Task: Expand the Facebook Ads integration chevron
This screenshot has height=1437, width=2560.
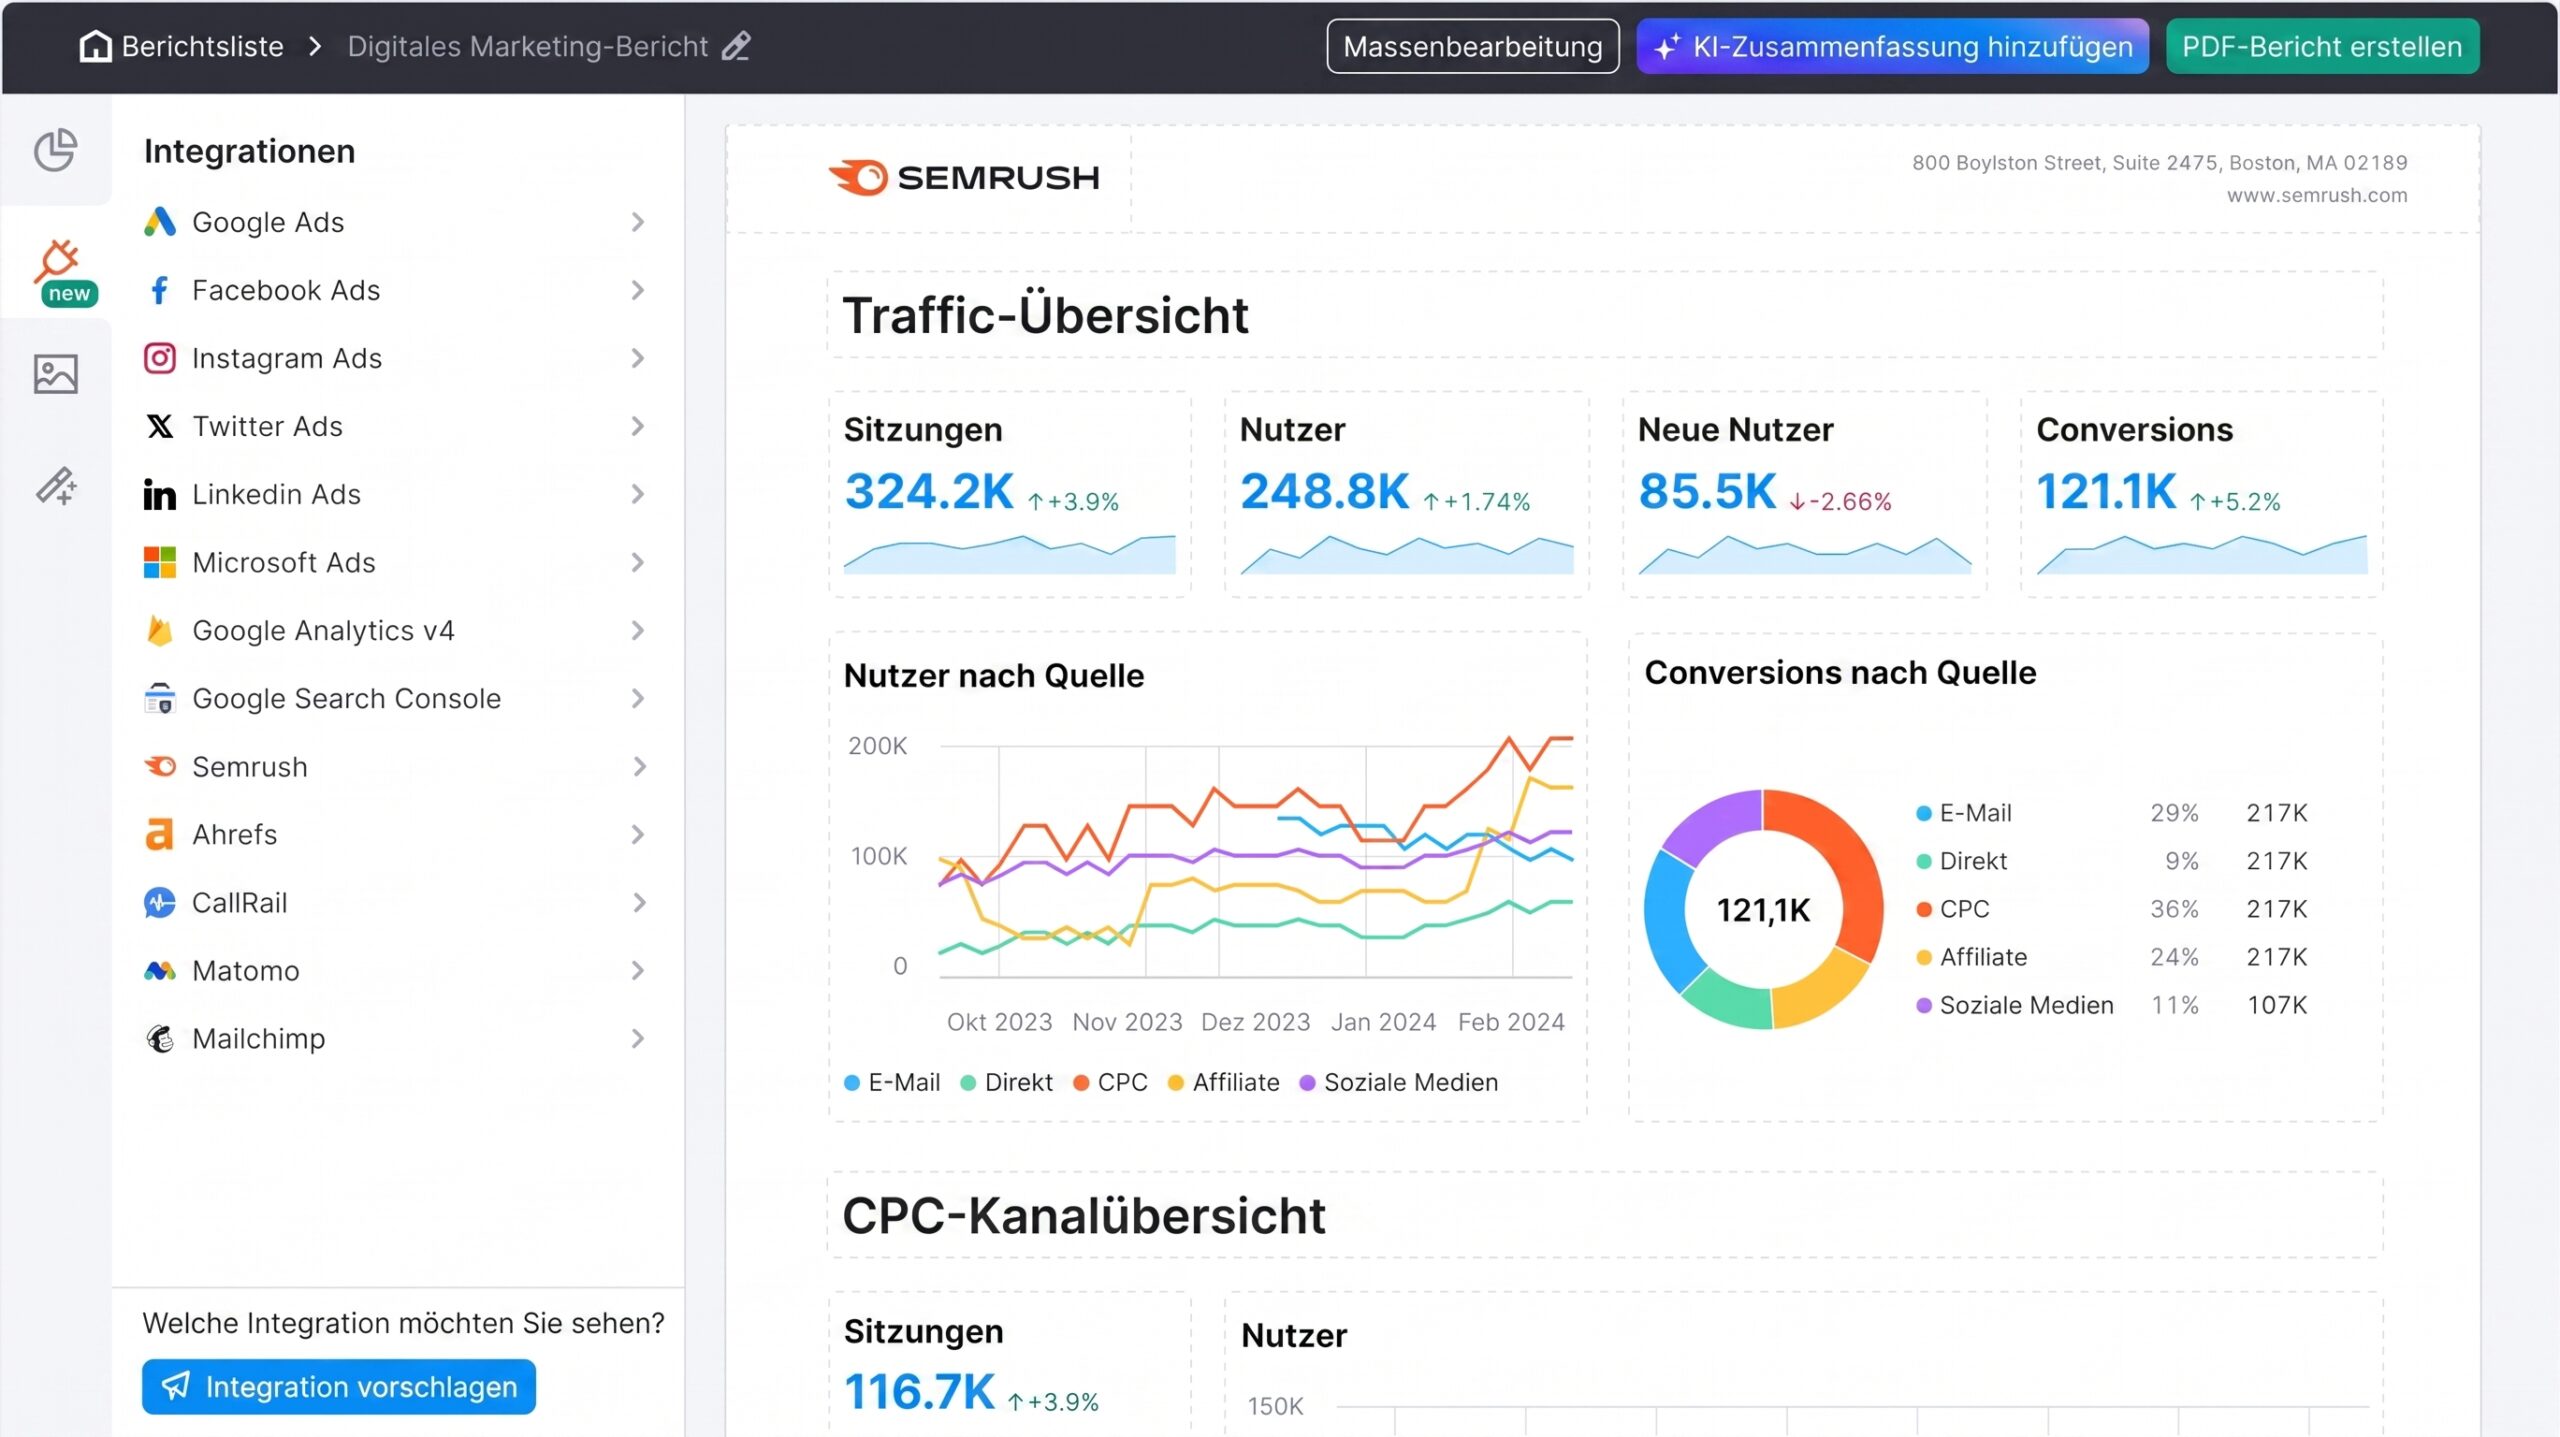Action: pyautogui.click(x=638, y=290)
